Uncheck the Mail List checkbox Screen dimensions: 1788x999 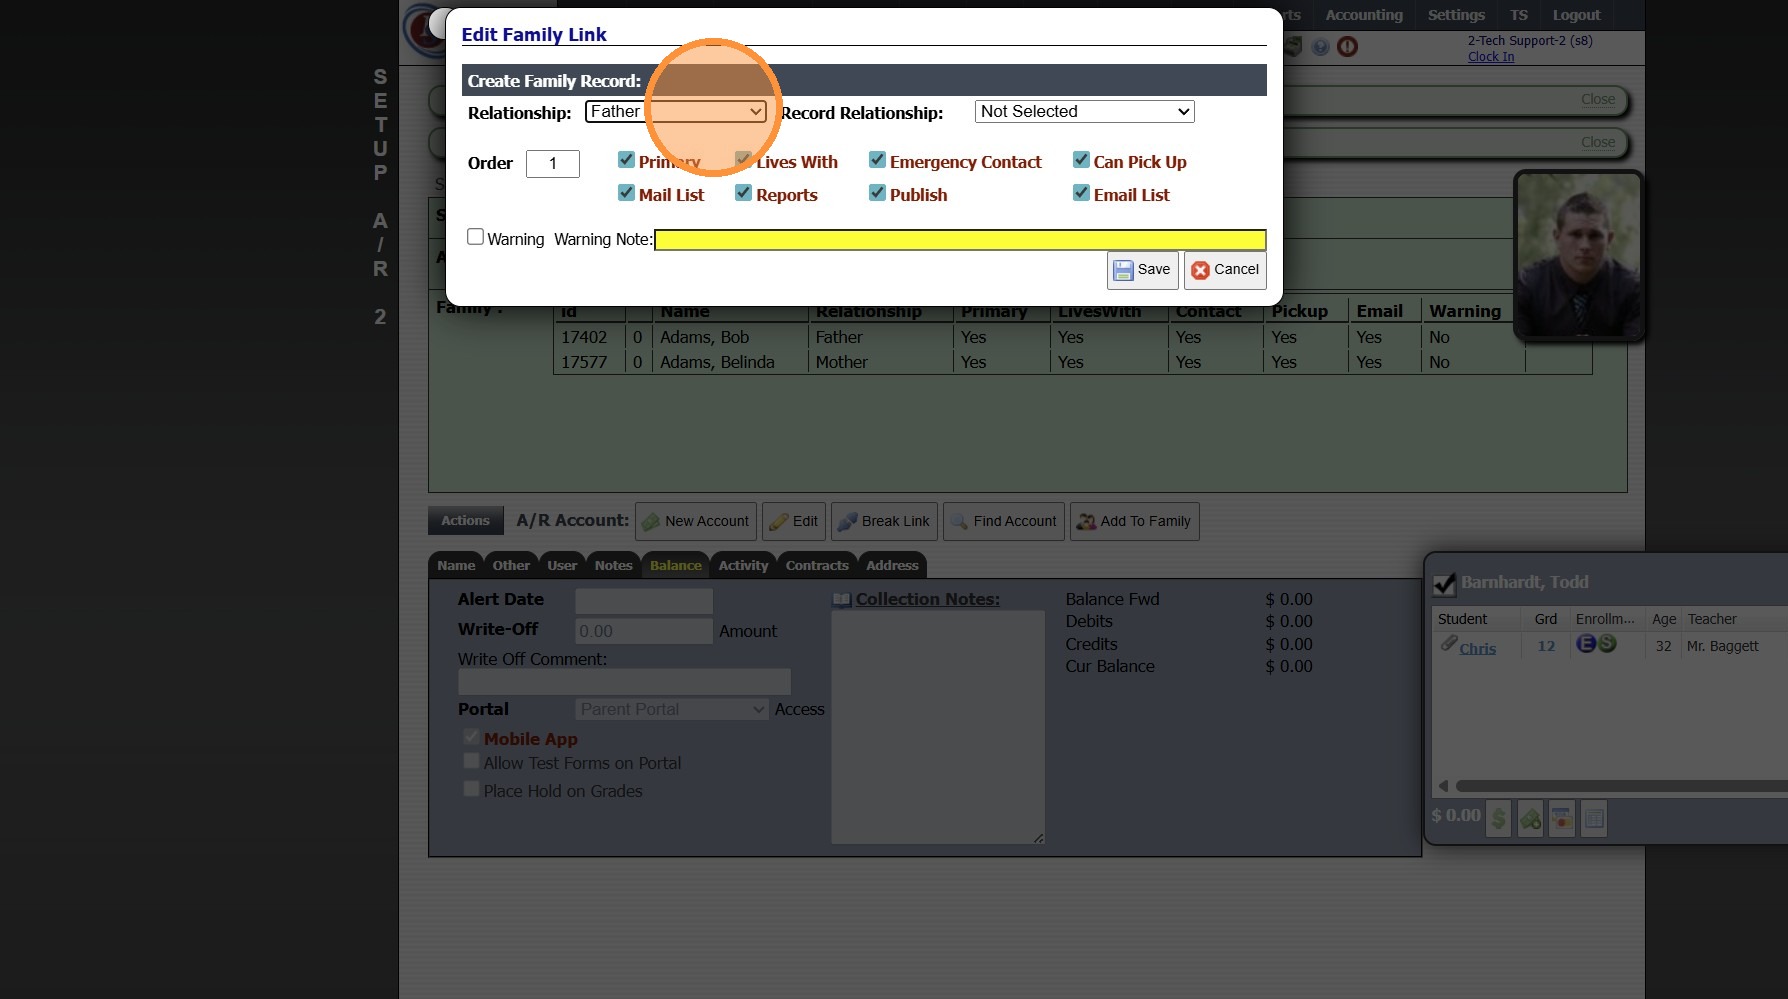point(626,193)
